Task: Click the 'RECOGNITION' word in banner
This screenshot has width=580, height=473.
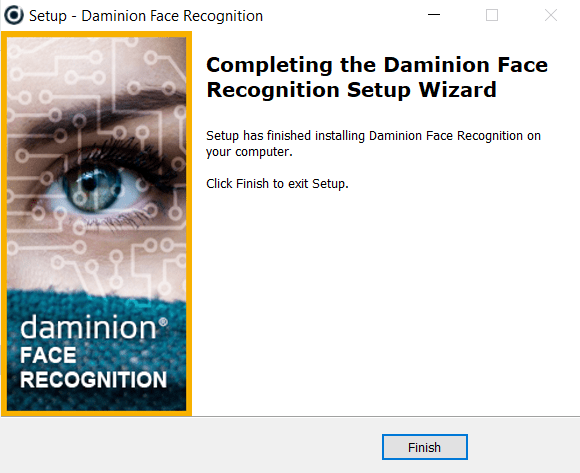Action: 93,380
